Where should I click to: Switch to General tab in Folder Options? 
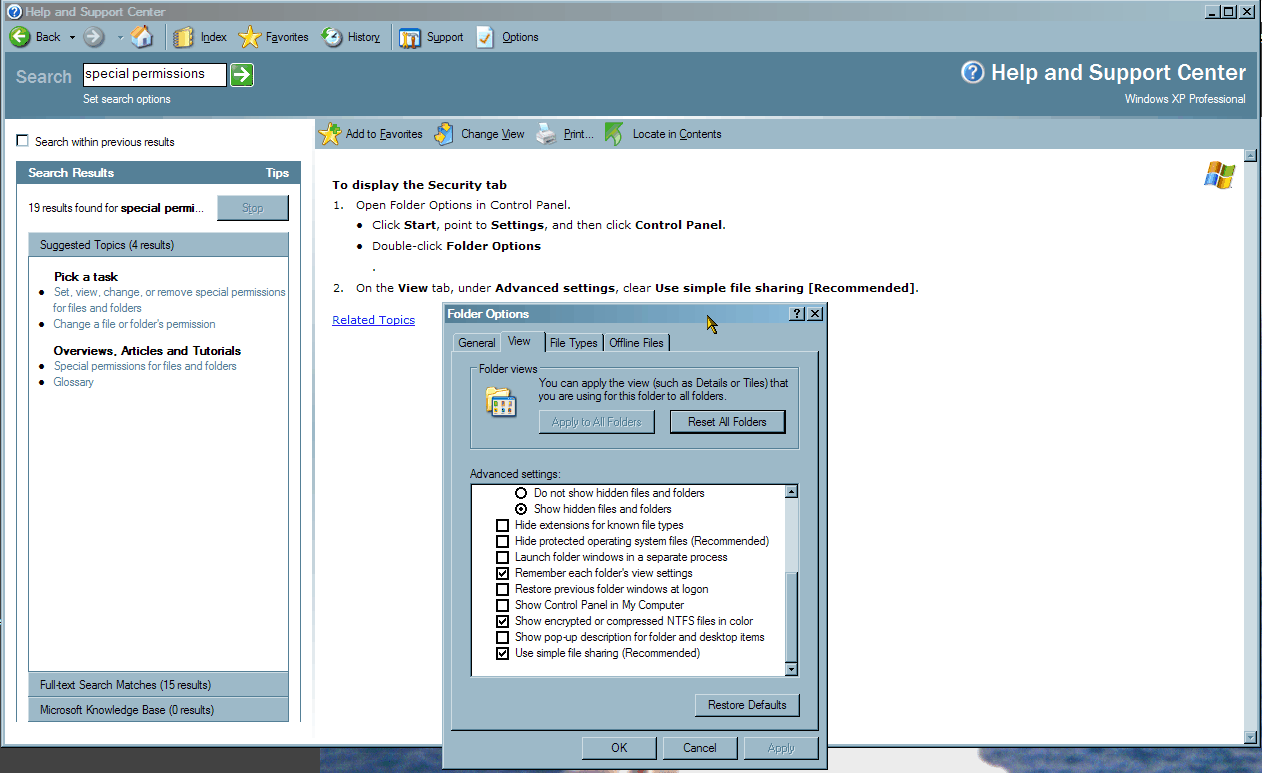[x=477, y=343]
